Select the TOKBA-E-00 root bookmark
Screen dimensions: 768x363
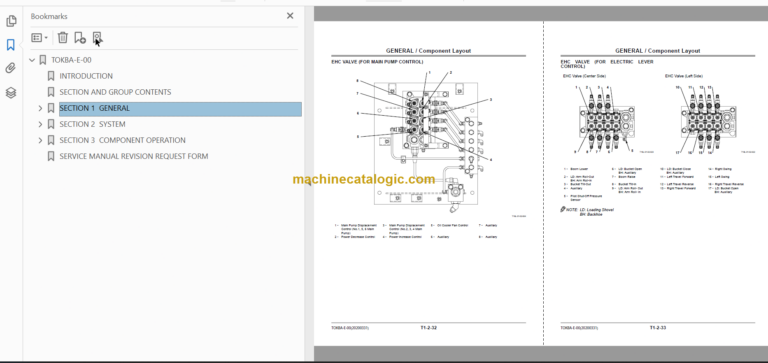click(71, 60)
